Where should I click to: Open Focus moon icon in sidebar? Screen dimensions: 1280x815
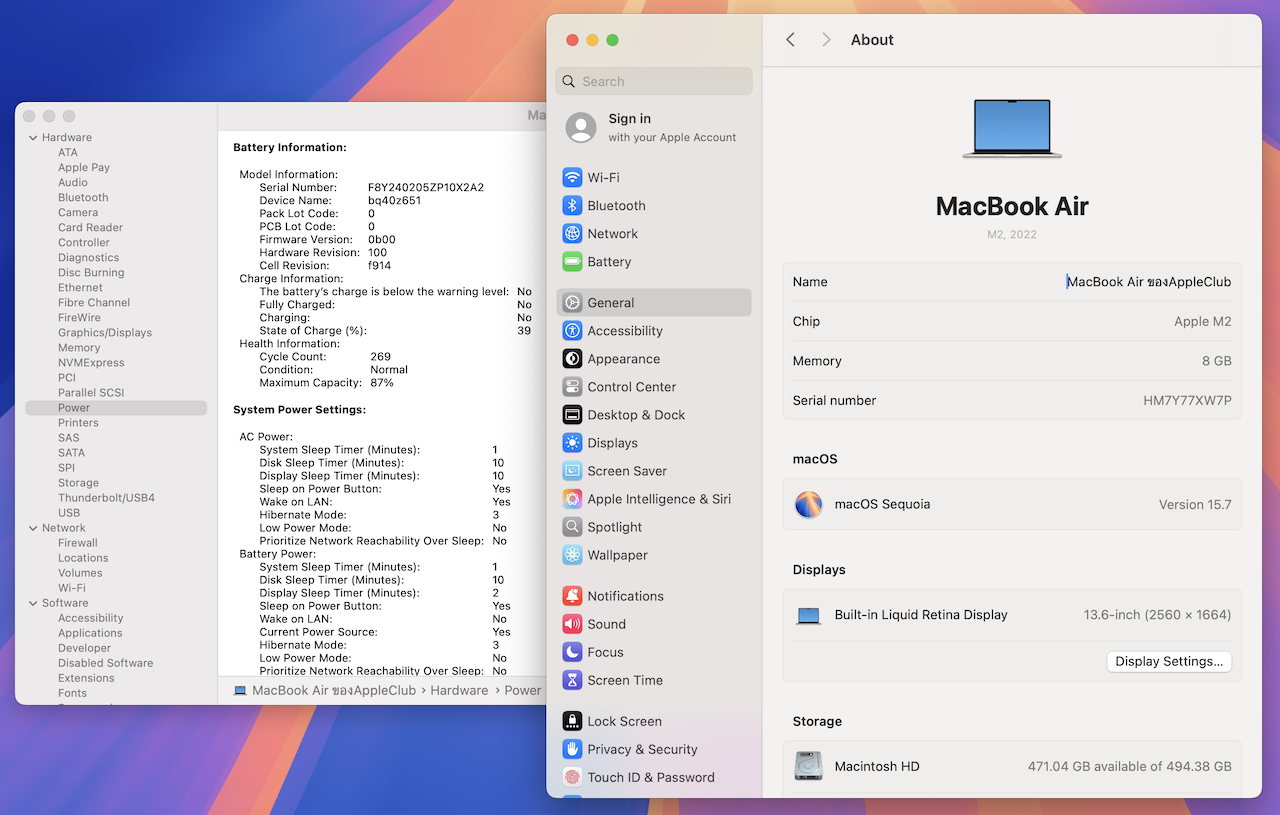(572, 652)
